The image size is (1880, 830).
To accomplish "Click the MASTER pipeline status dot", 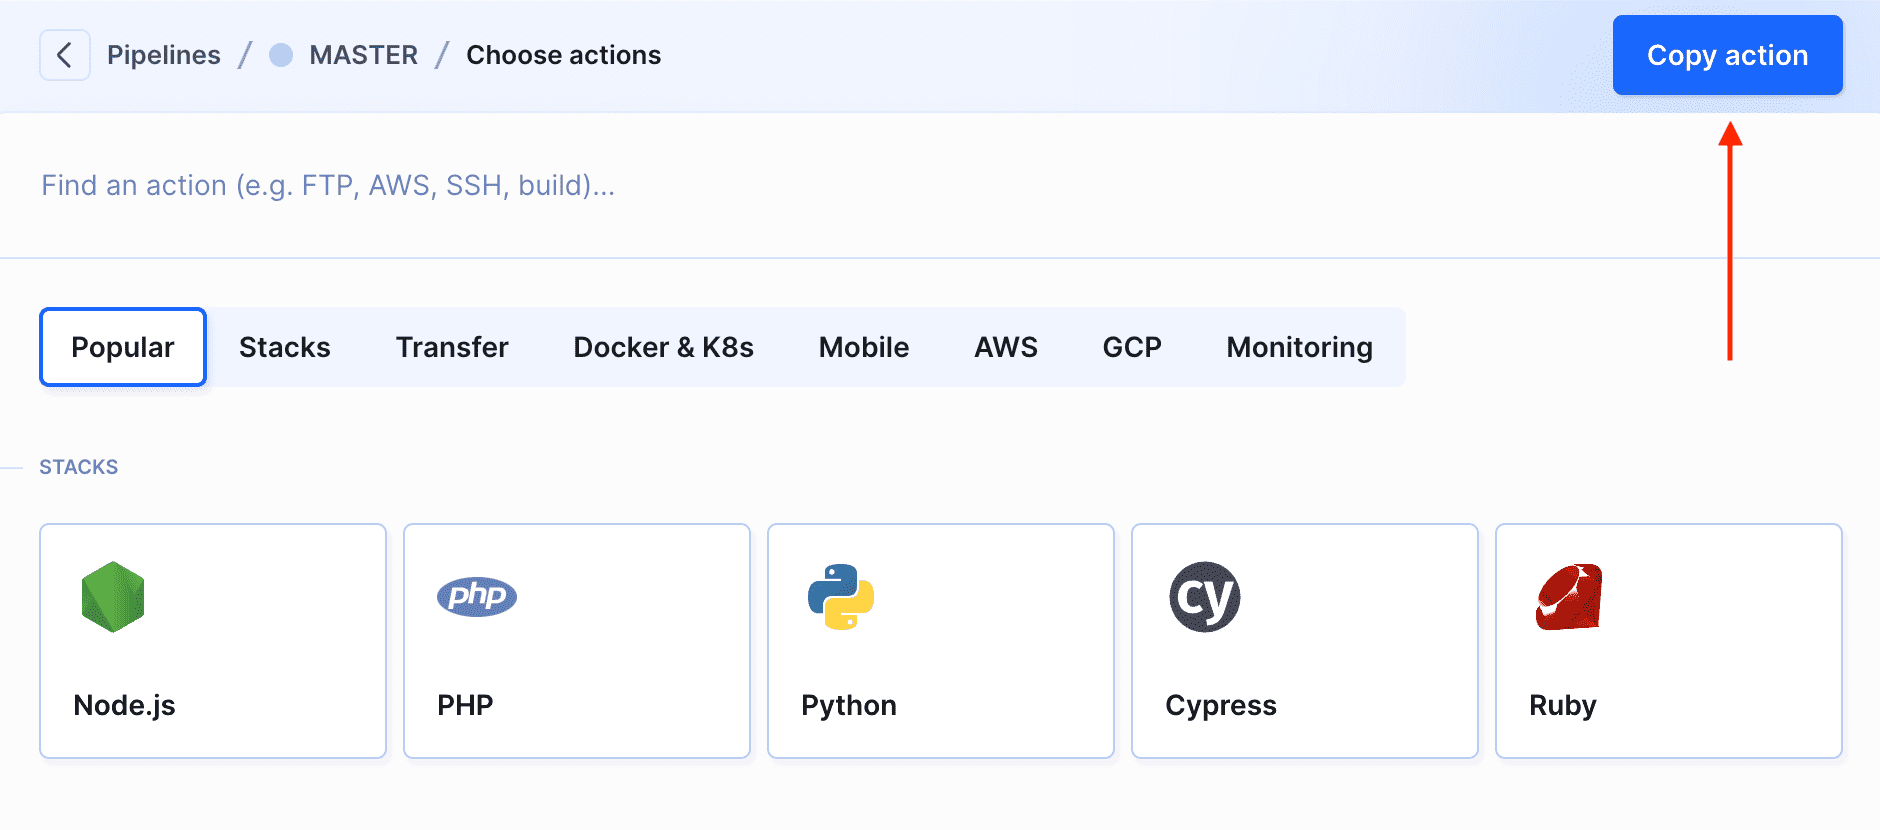I will point(282,55).
